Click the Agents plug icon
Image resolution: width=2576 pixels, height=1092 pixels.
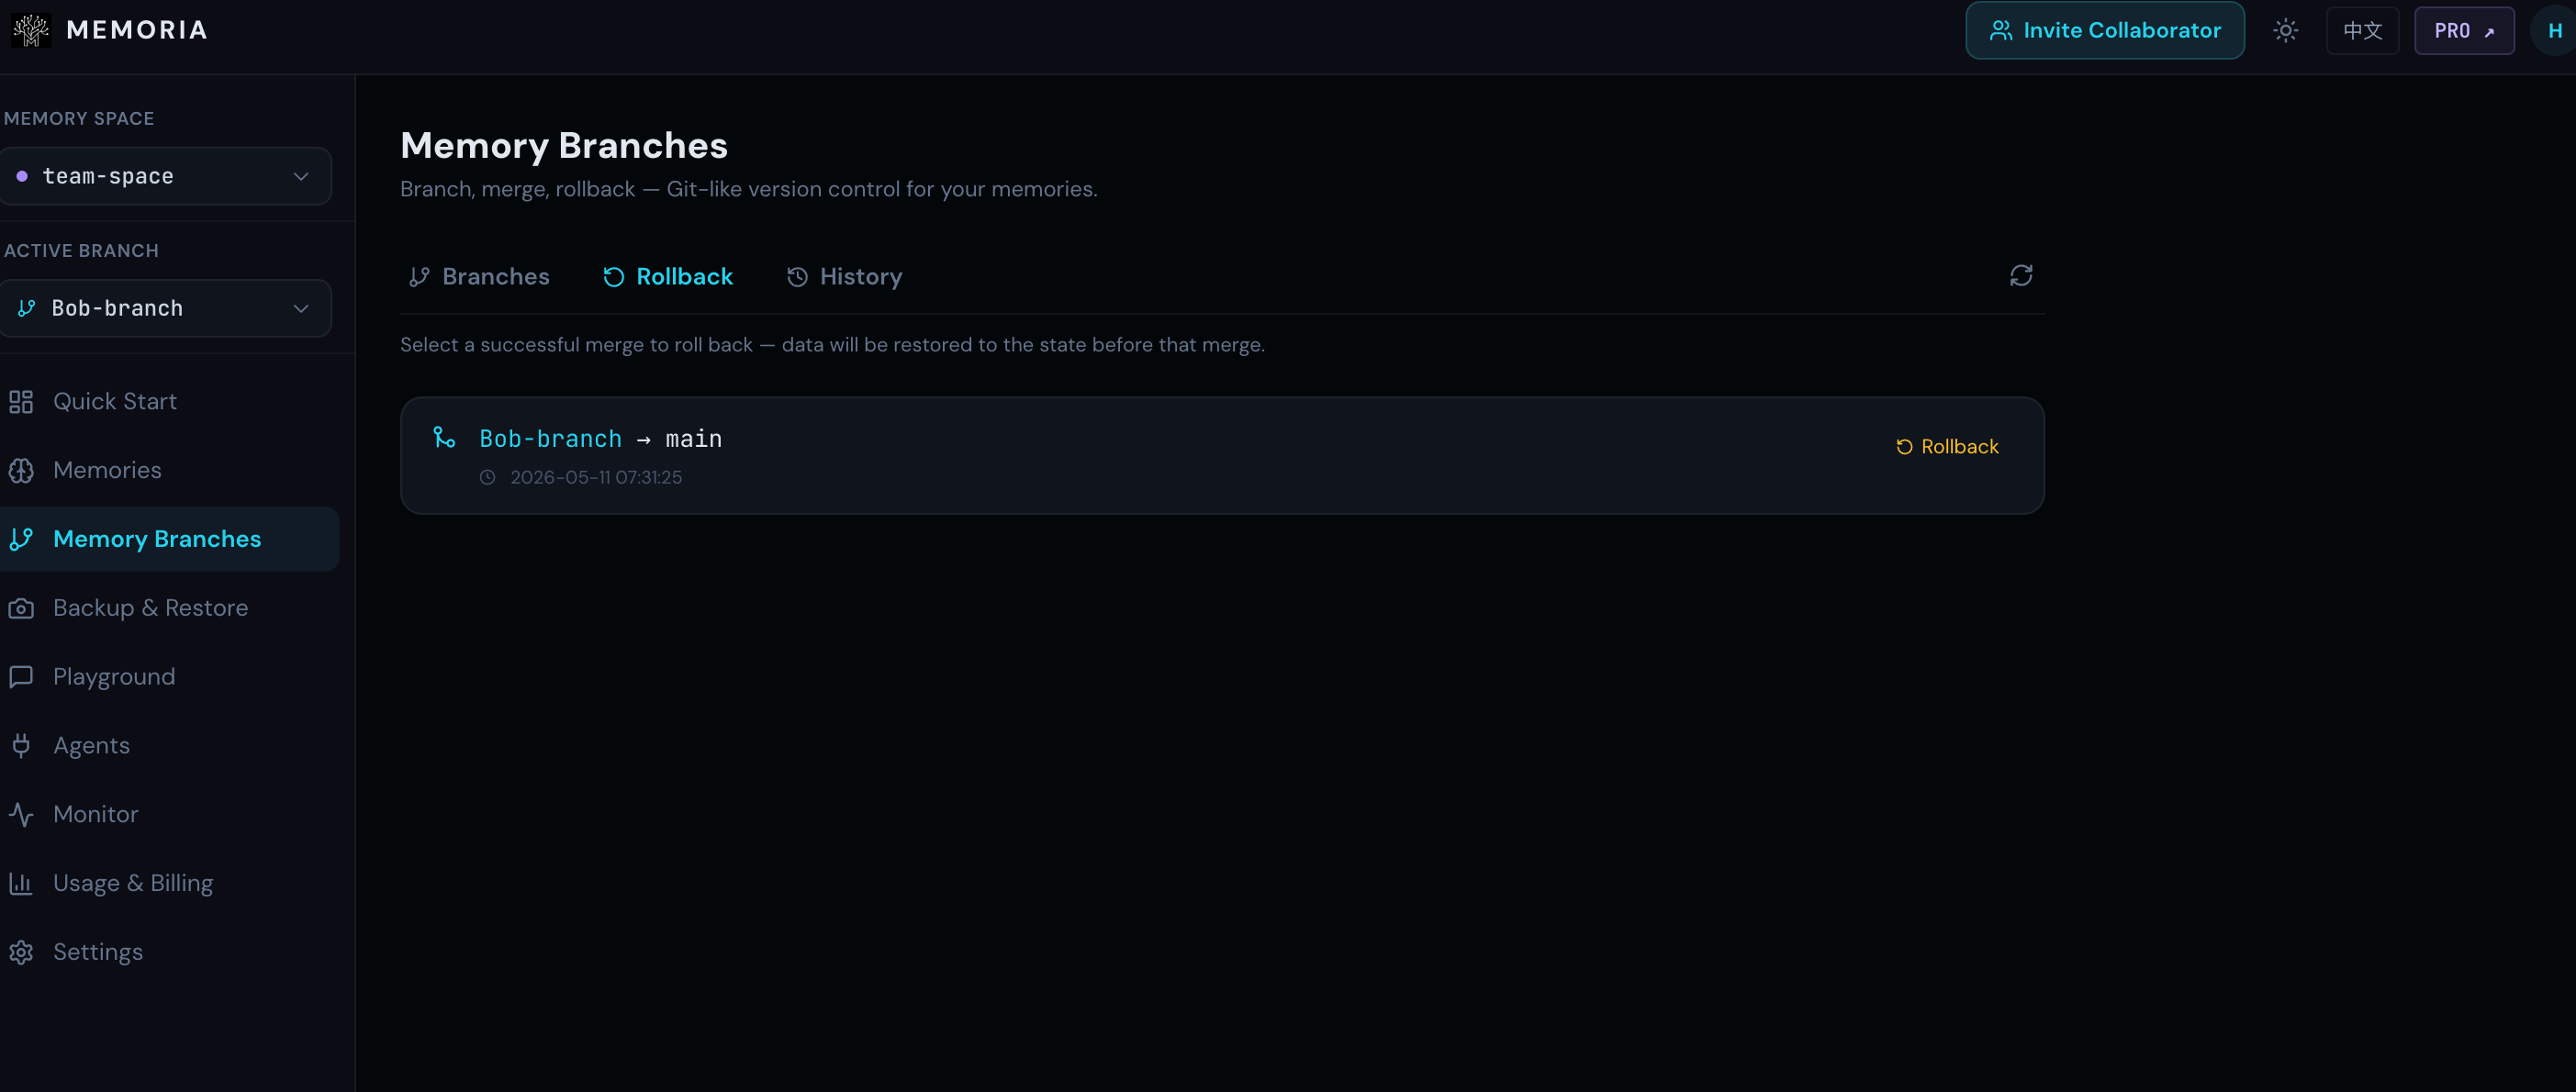pyautogui.click(x=21, y=746)
